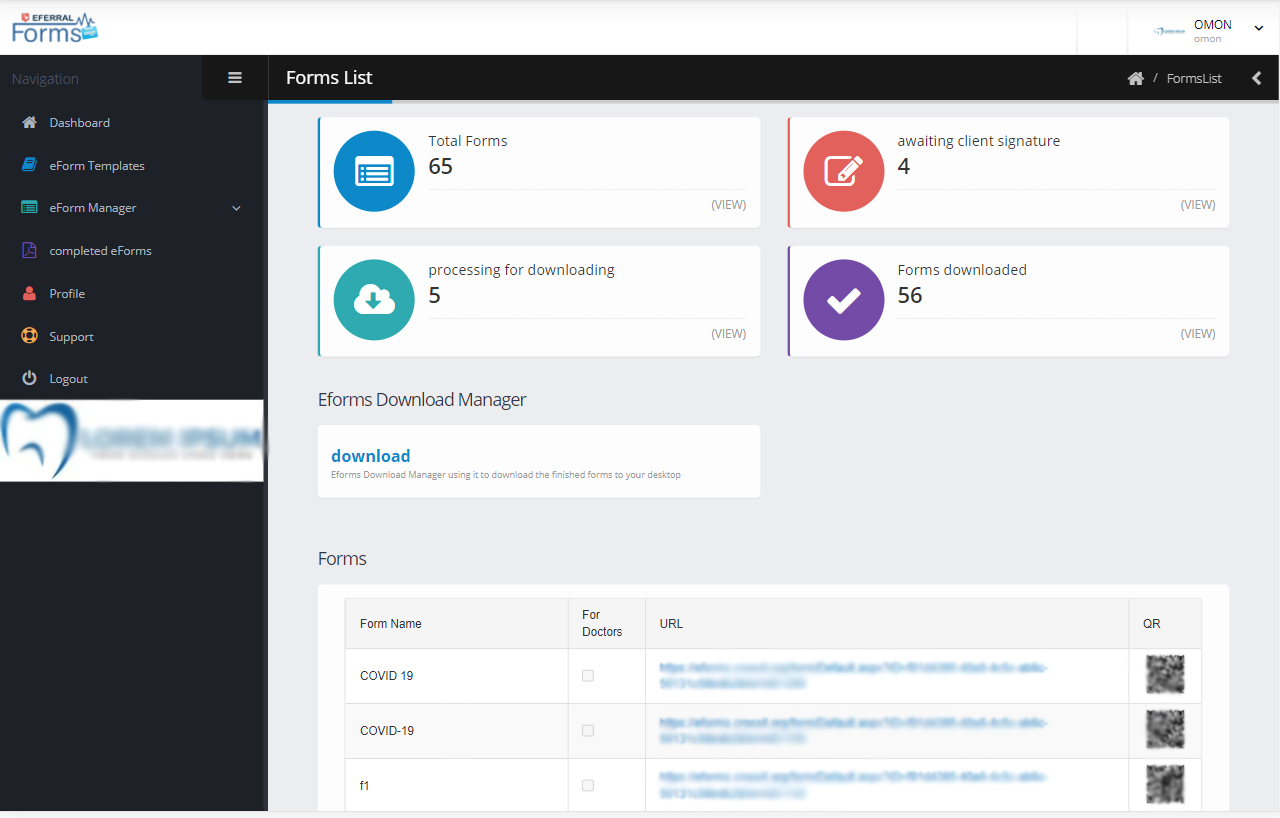The height and width of the screenshot is (818, 1280).
Task: Click the purple Forms downloaded checkmark icon
Action: pos(843,300)
